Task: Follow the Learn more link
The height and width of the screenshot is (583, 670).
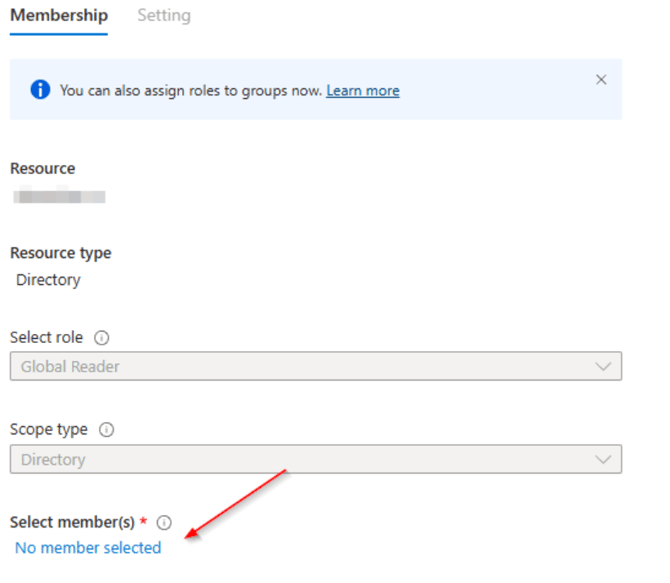Action: (x=362, y=91)
